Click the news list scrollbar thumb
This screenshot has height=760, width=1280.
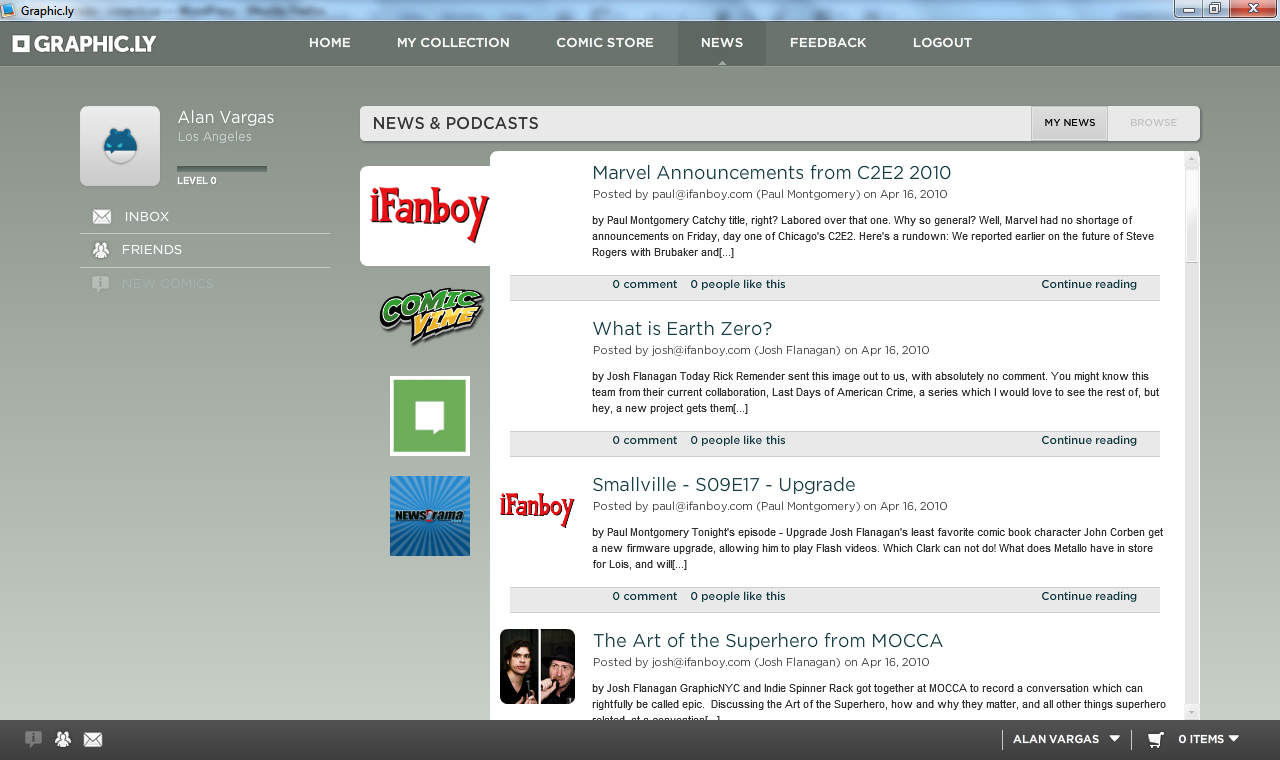coord(1191,215)
